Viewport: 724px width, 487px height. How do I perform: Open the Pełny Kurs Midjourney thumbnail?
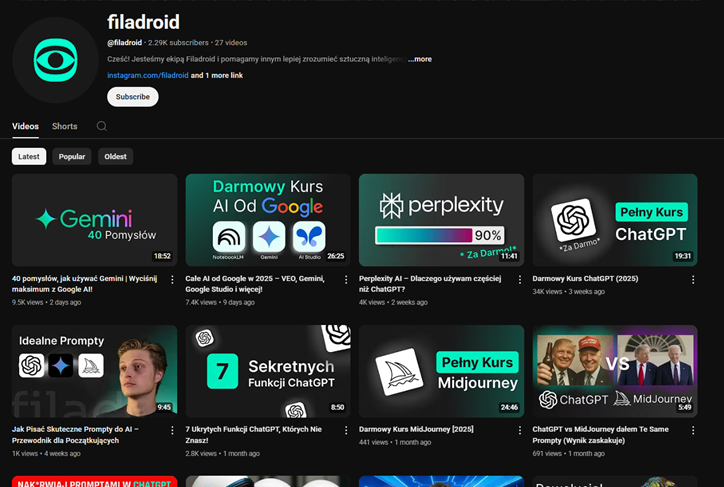tap(441, 371)
